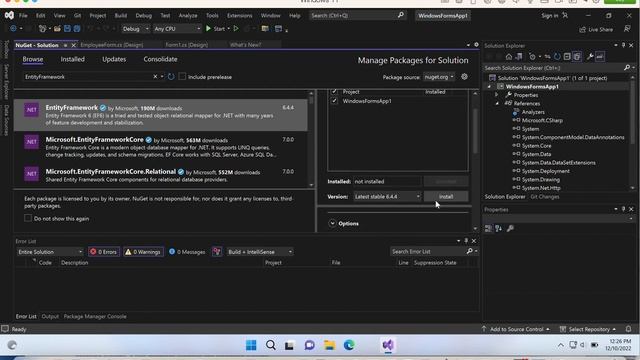The height and width of the screenshot is (360, 640).
Task: Select System.Data reference in Solution Explorer
Action: pyautogui.click(x=536, y=154)
